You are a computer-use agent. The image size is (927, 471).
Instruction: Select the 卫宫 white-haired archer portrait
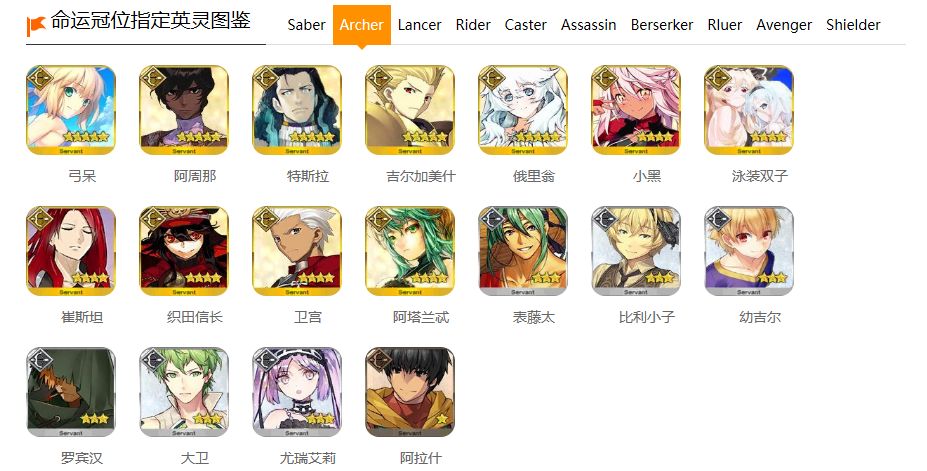(297, 251)
